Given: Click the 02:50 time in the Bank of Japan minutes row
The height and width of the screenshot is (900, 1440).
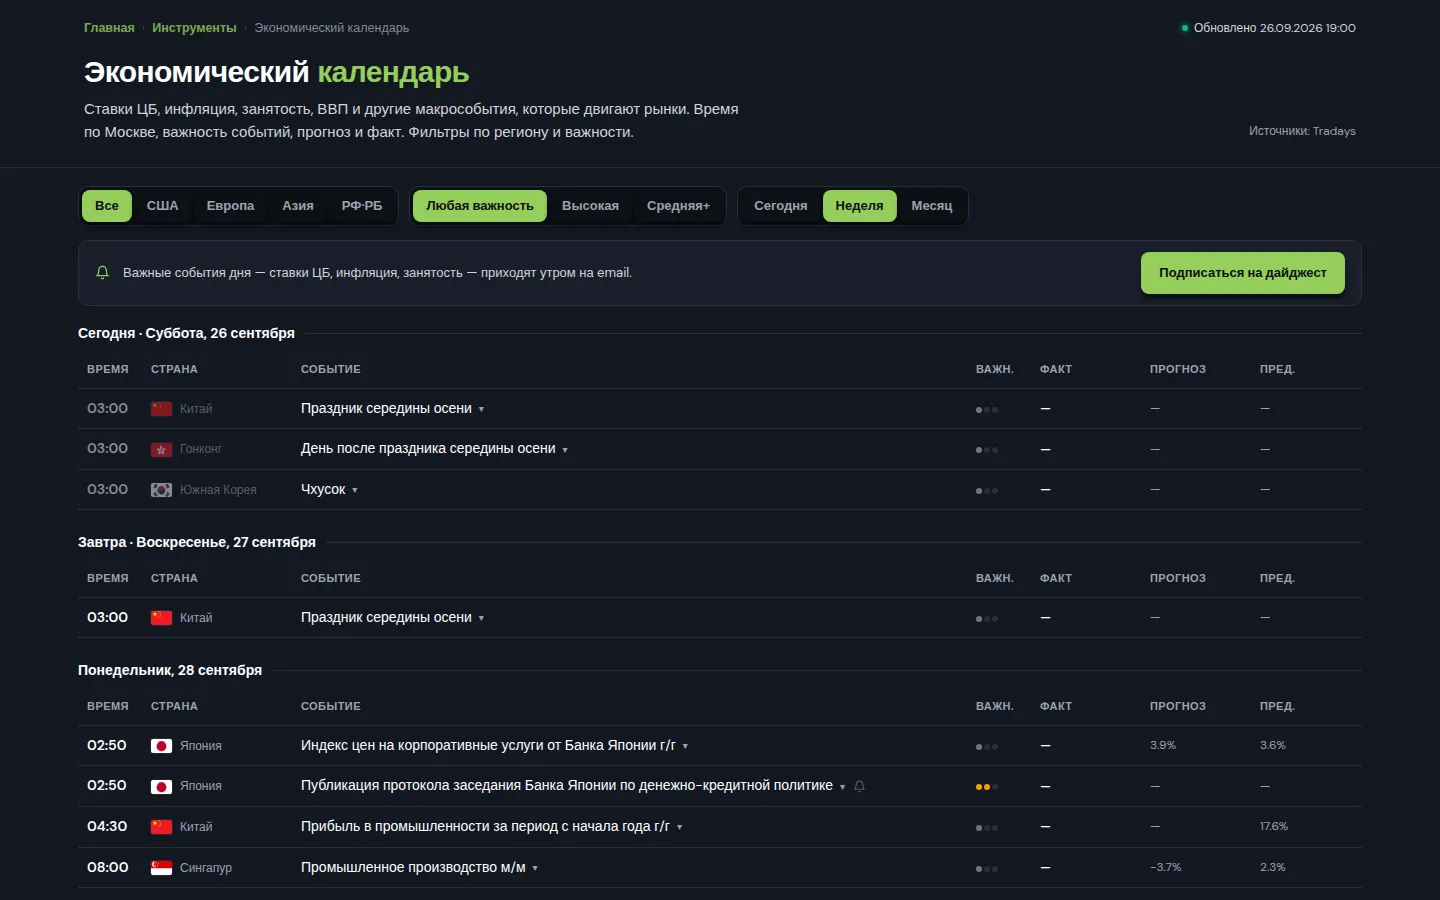Looking at the screenshot, I should pos(107,786).
